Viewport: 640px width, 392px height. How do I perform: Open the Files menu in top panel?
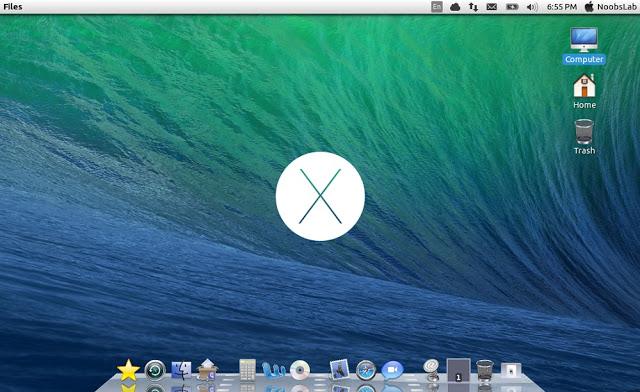pyautogui.click(x=13, y=7)
